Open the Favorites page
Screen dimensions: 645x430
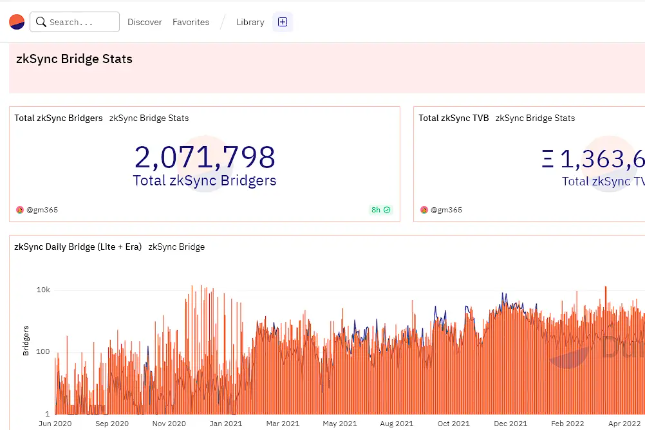coord(191,22)
